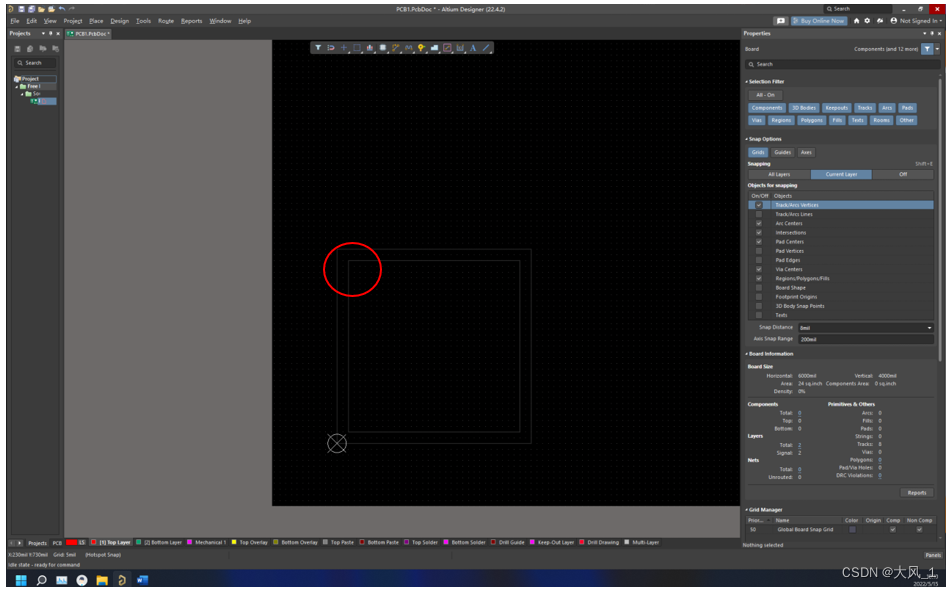This screenshot has width=952, height=589.
Task: Toggle the Track/Arcs Vertices snapping checkbox
Action: tap(758, 205)
